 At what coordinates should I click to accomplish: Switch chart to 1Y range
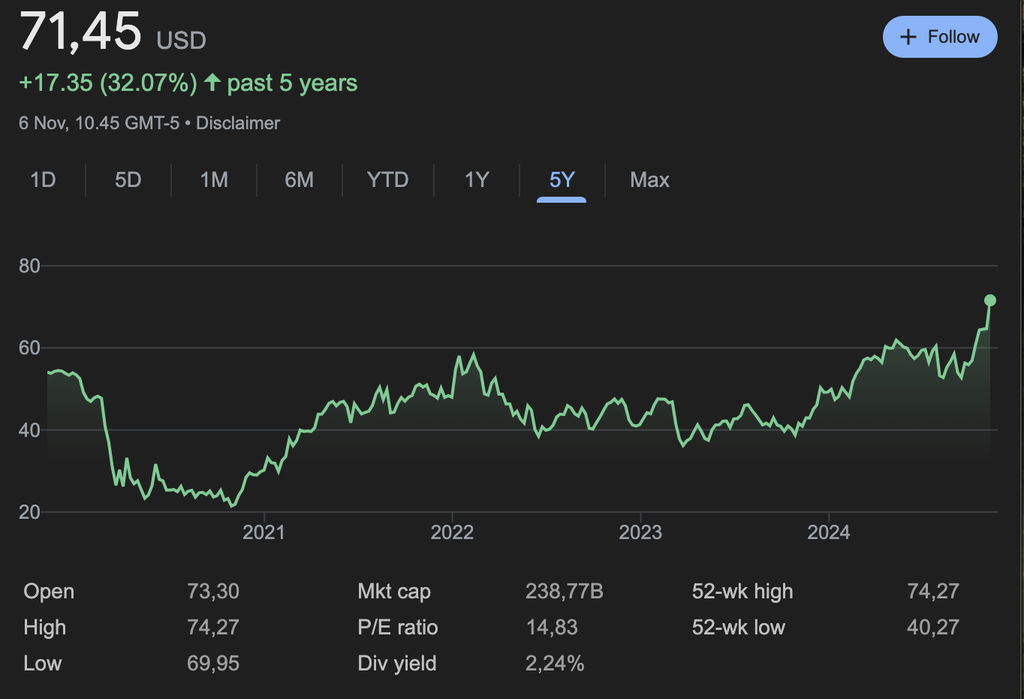click(x=477, y=180)
